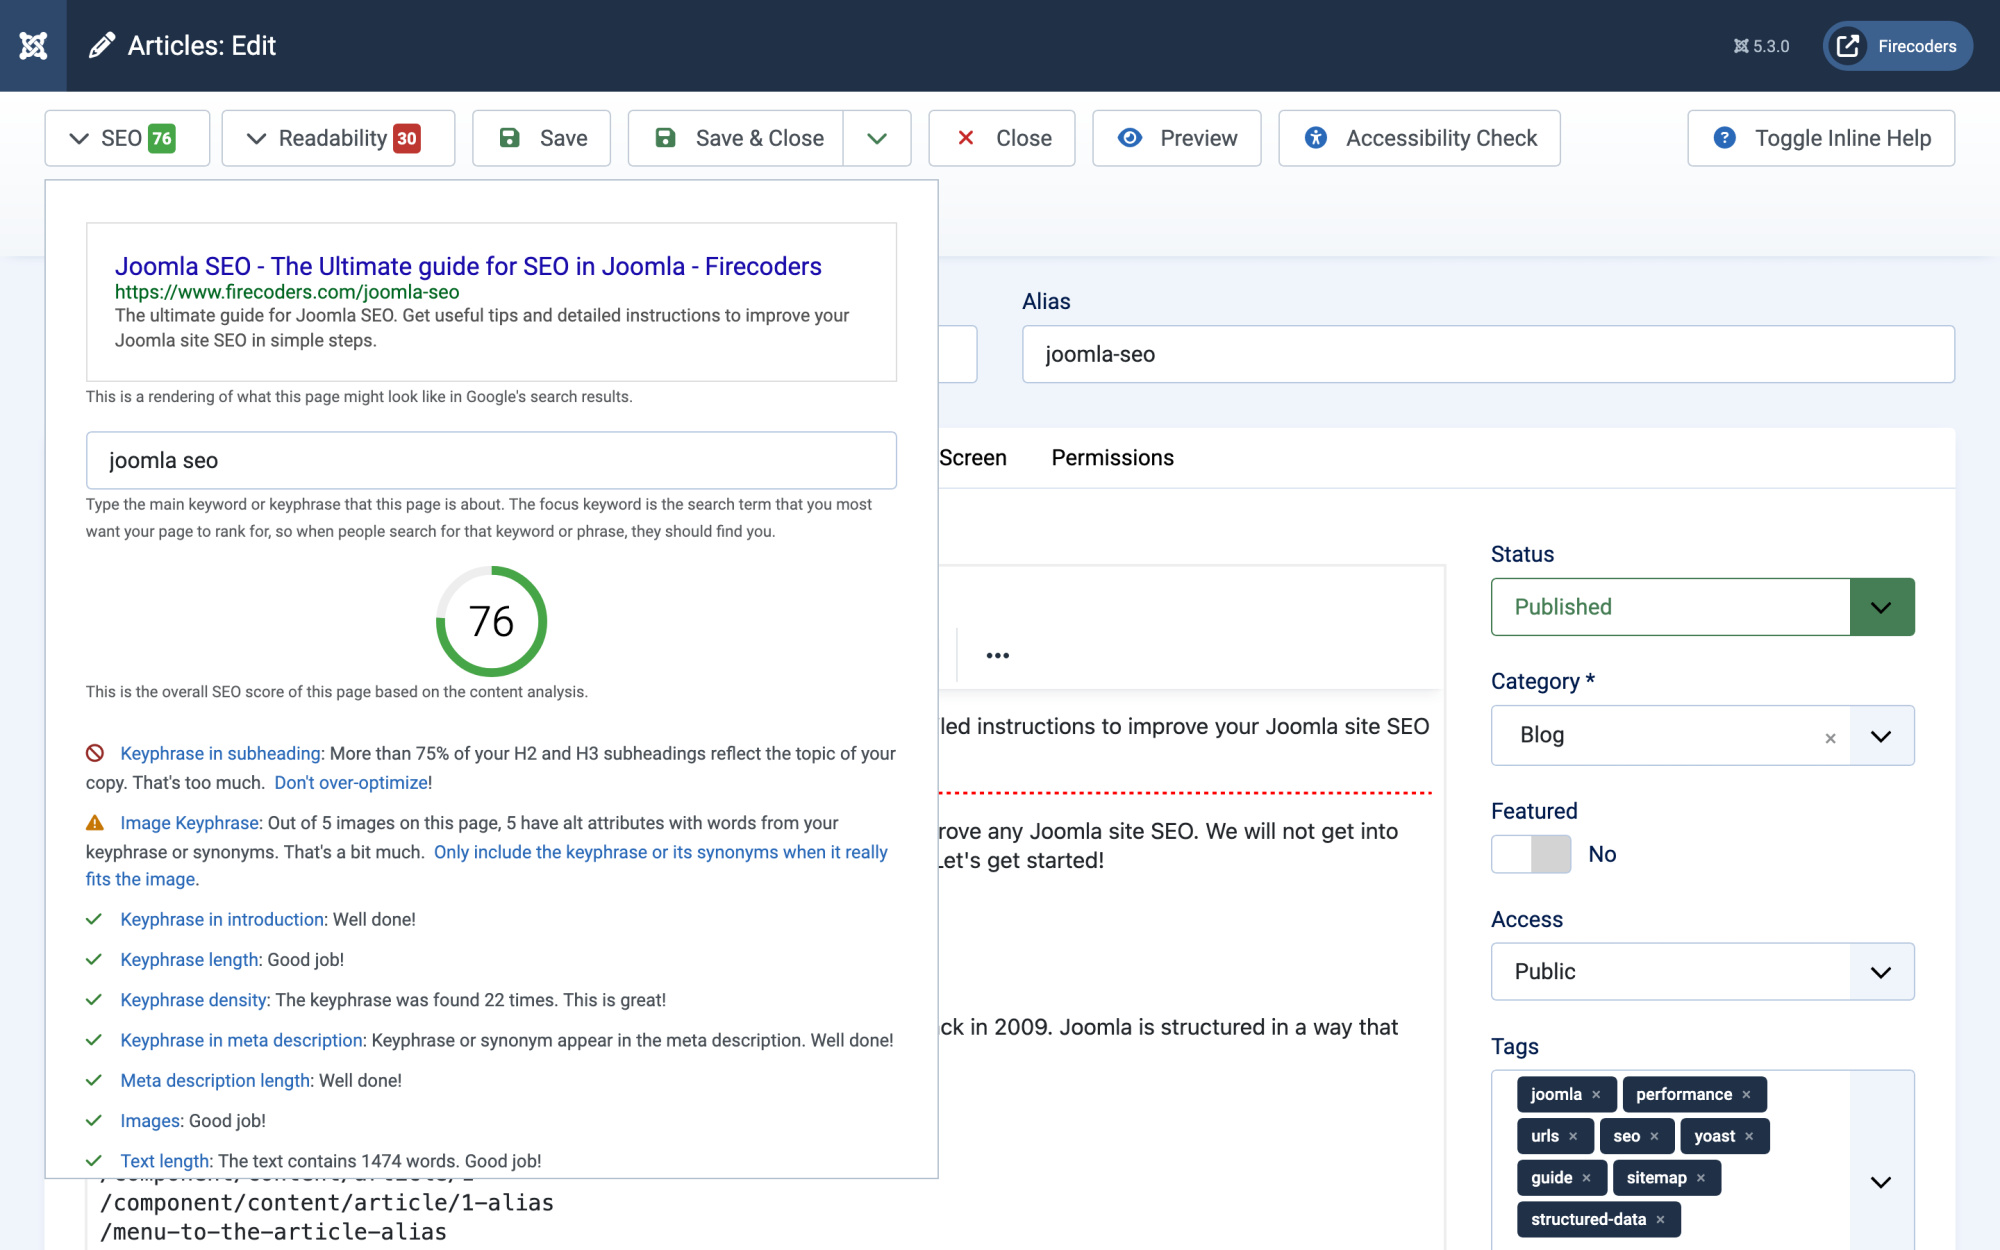Viewport: 2000px width, 1250px height.
Task: Open the Status Published dropdown
Action: [1702, 606]
